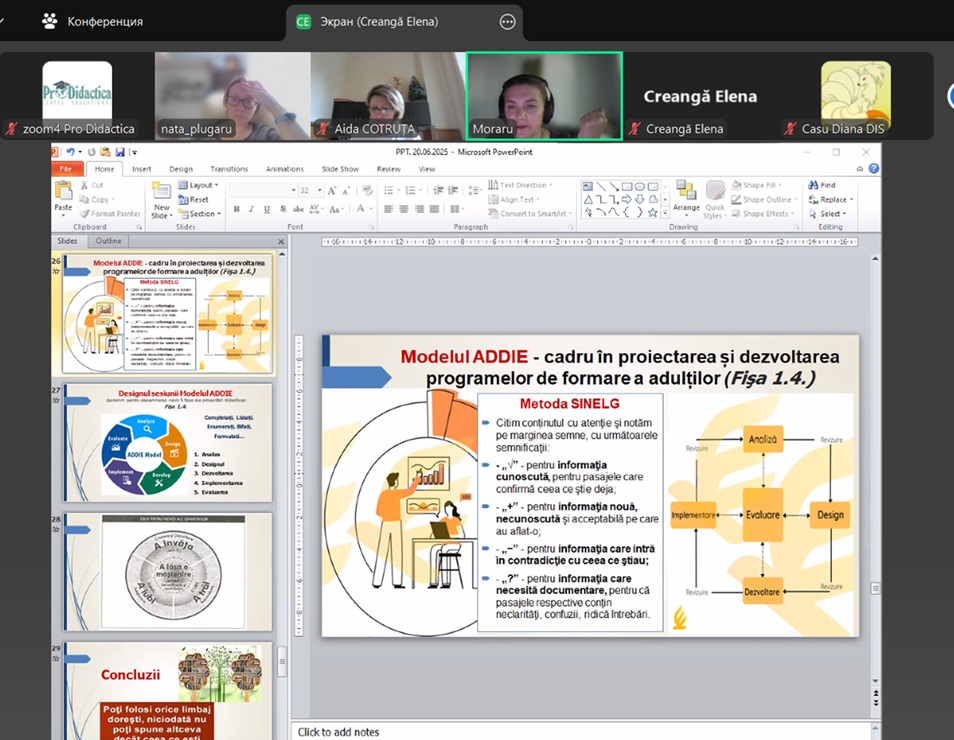Image resolution: width=954 pixels, height=740 pixels.
Task: Select the right arrow shape
Action: click(627, 200)
